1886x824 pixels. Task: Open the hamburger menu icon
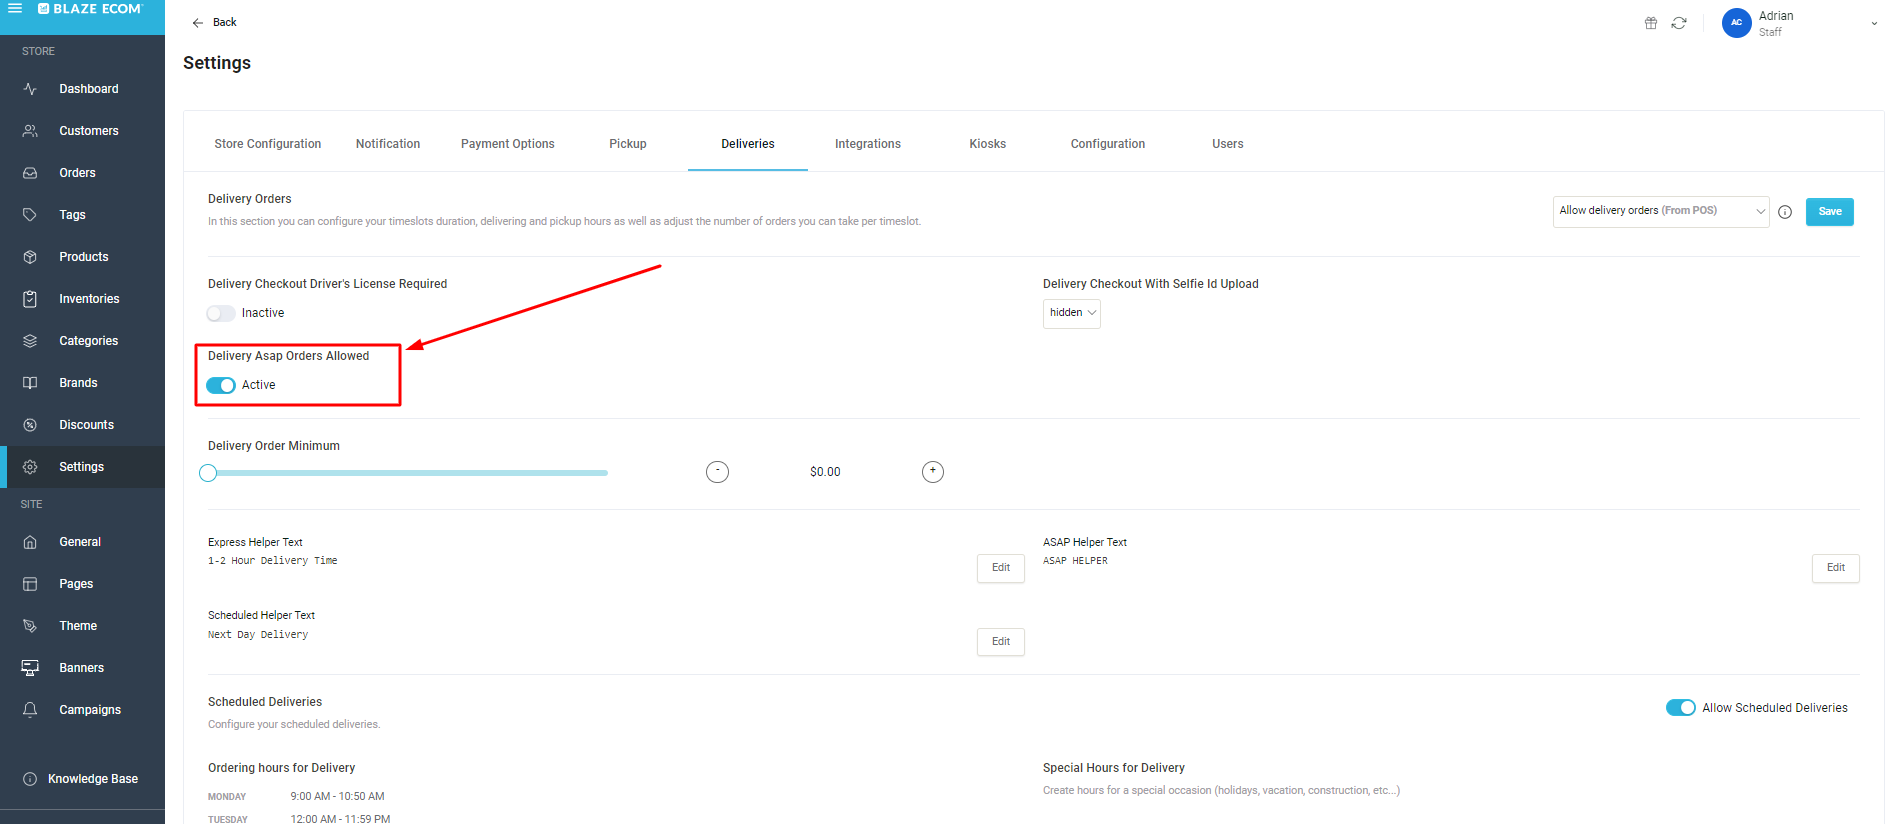15,8
